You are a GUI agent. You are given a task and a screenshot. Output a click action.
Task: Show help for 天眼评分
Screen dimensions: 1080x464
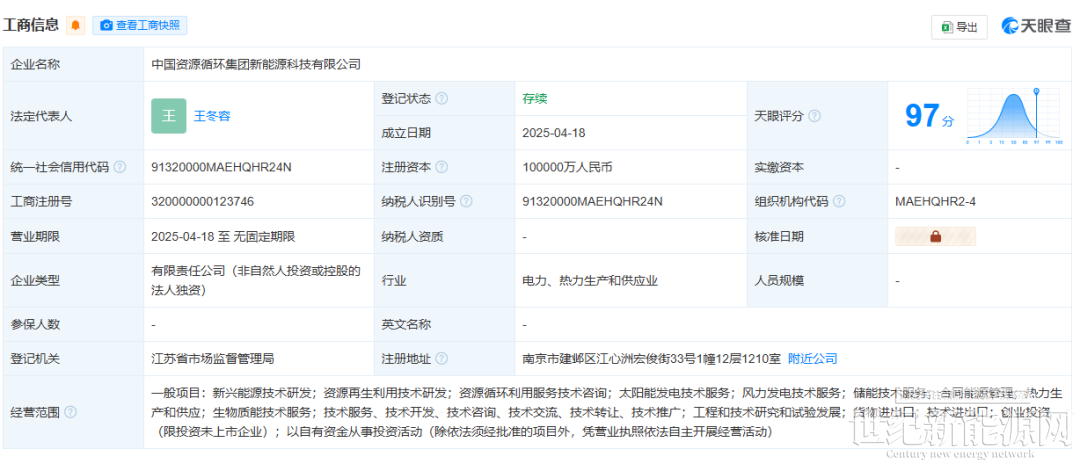coord(814,116)
